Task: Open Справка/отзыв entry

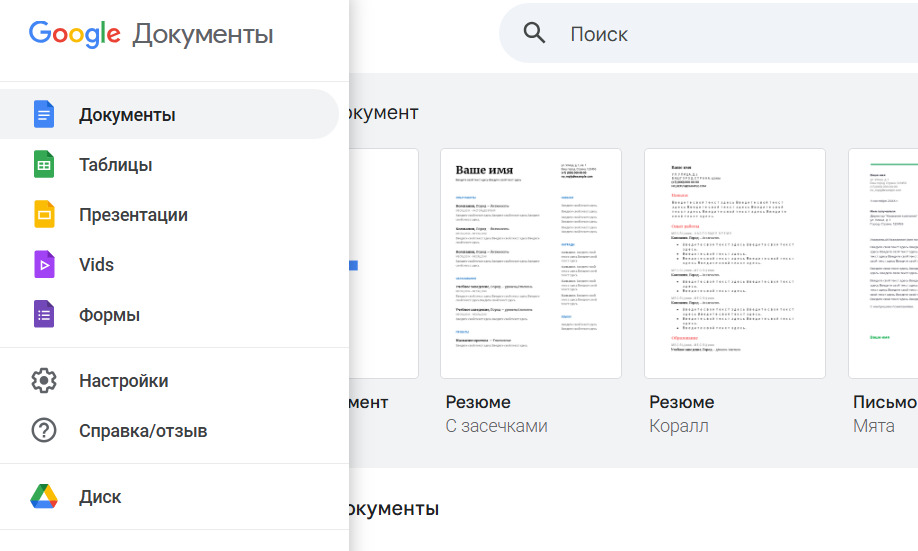Action: pos(143,431)
